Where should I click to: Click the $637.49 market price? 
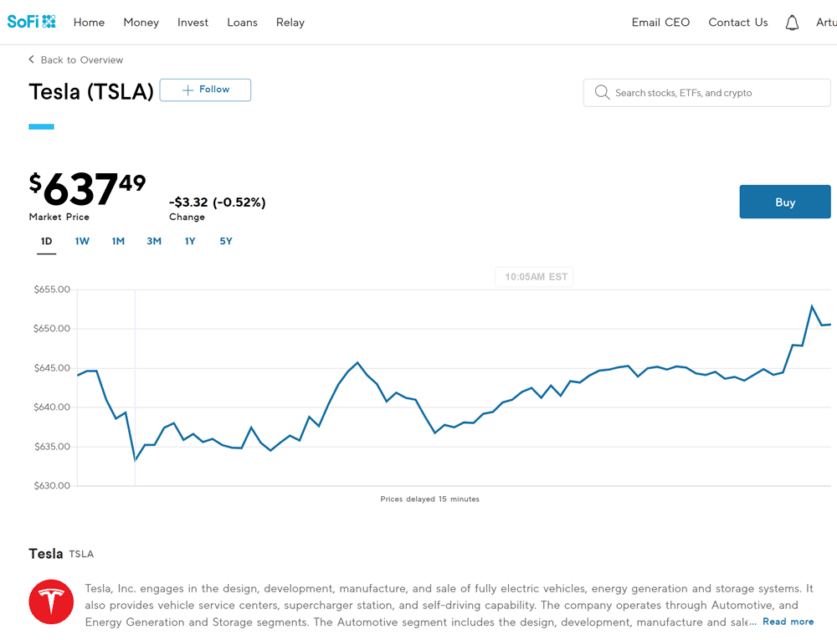click(x=87, y=189)
